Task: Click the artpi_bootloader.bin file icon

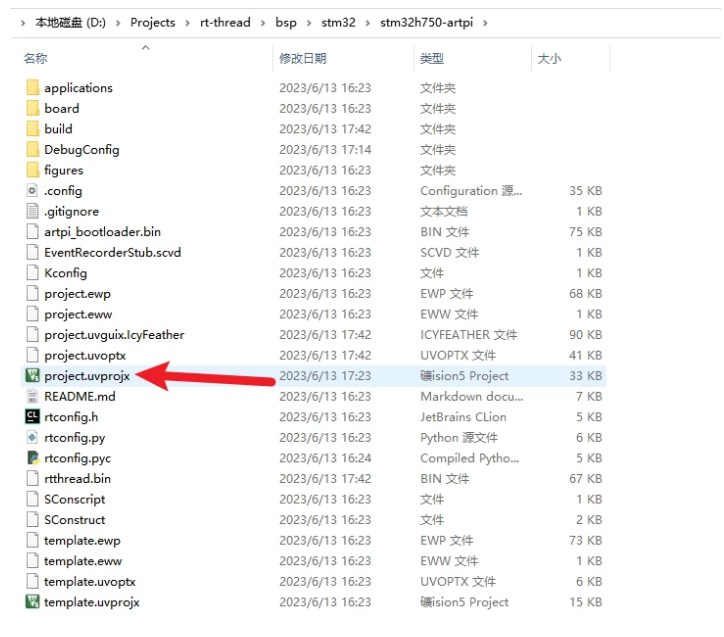Action: pos(32,232)
